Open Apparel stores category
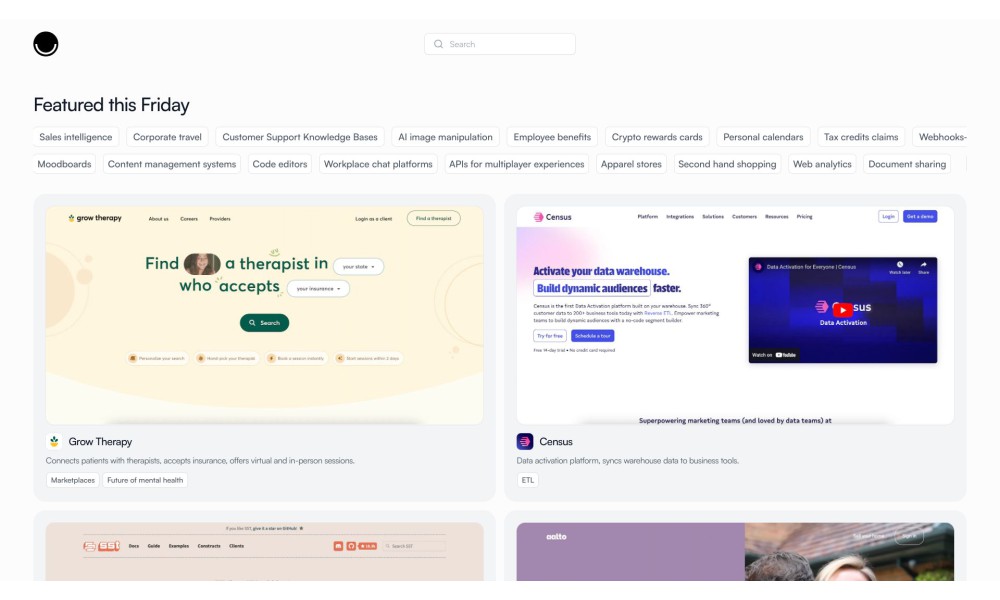Viewport: 1000px width, 600px height. [x=631, y=164]
